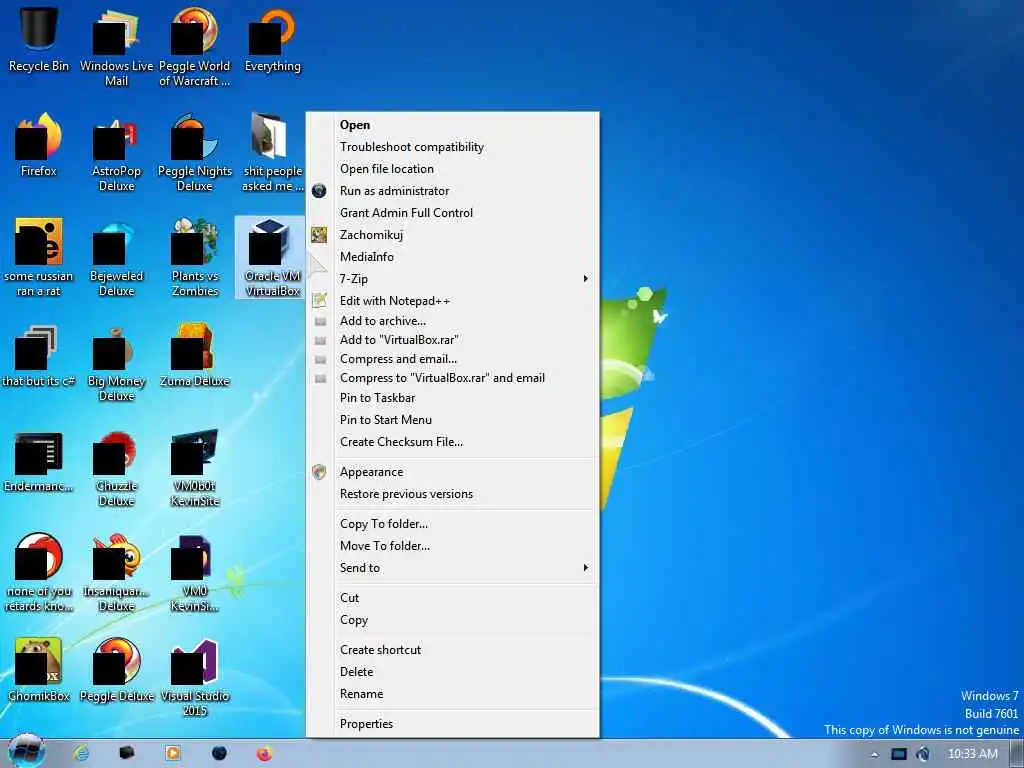Choose Run as administrator

(453, 191)
